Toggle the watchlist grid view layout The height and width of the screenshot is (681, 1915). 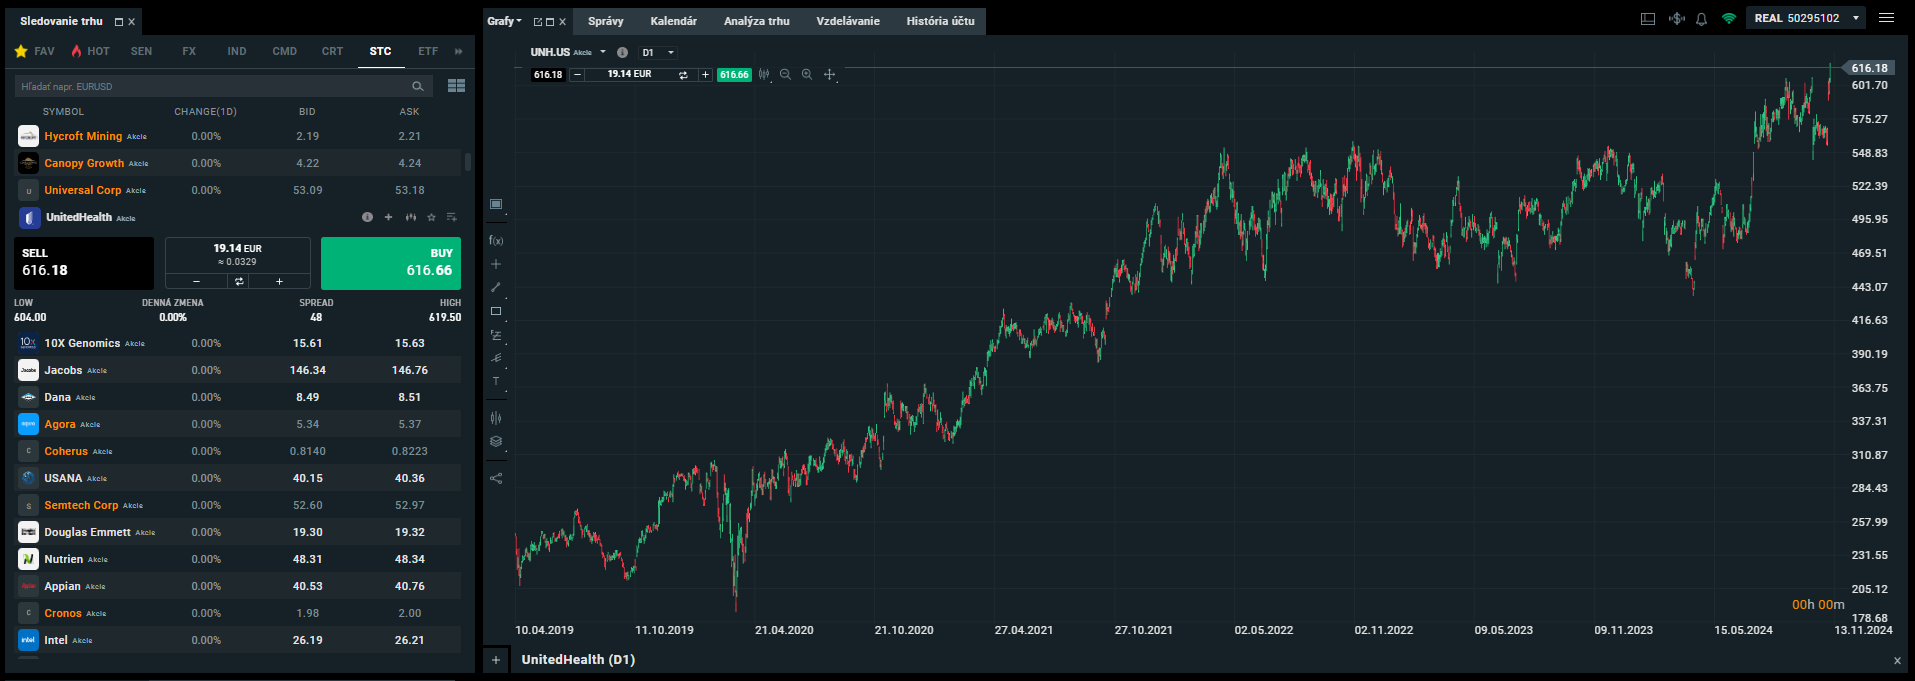(x=456, y=86)
